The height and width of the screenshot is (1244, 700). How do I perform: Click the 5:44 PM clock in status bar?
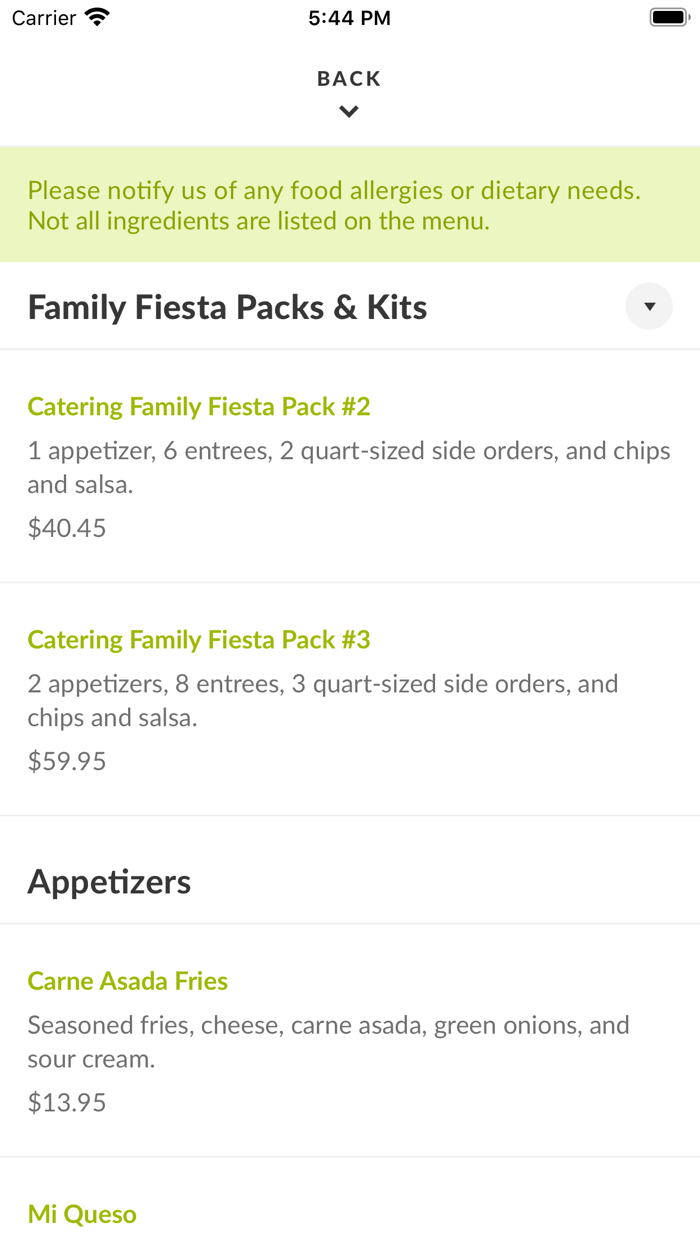pos(349,18)
